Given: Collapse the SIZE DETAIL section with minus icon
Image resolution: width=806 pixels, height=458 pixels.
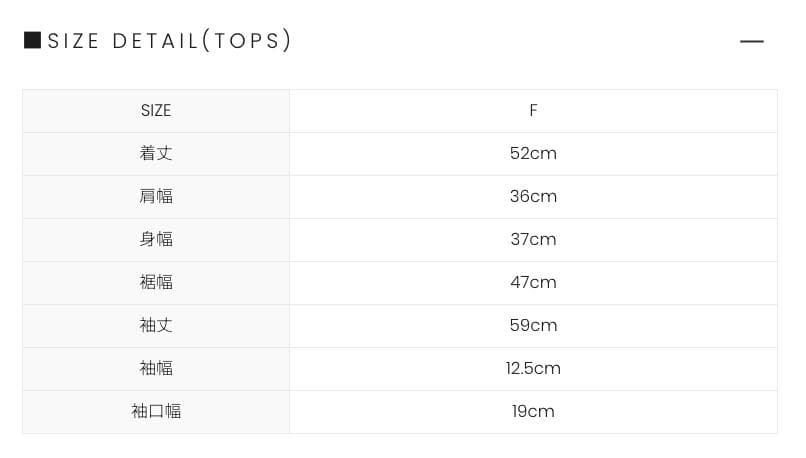Looking at the screenshot, I should coord(751,41).
